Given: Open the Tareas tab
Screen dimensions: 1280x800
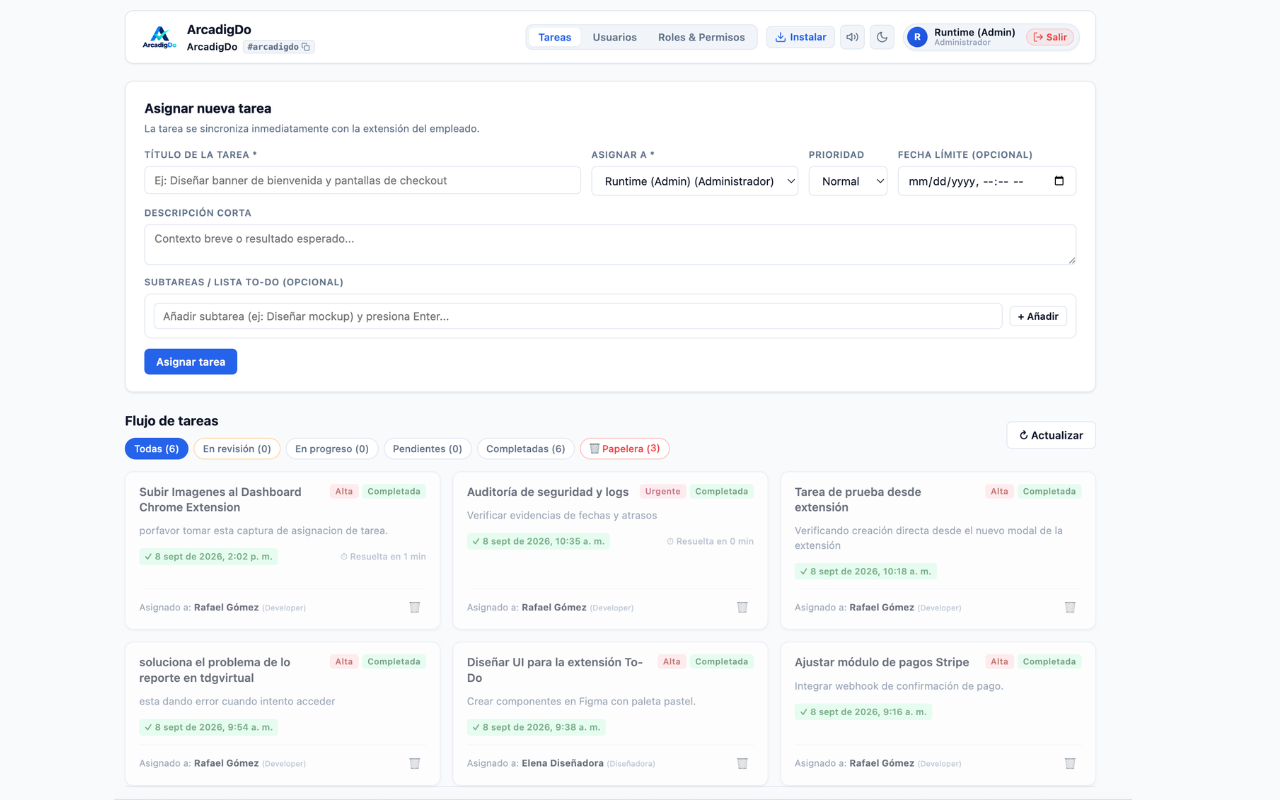Looking at the screenshot, I should (x=555, y=37).
